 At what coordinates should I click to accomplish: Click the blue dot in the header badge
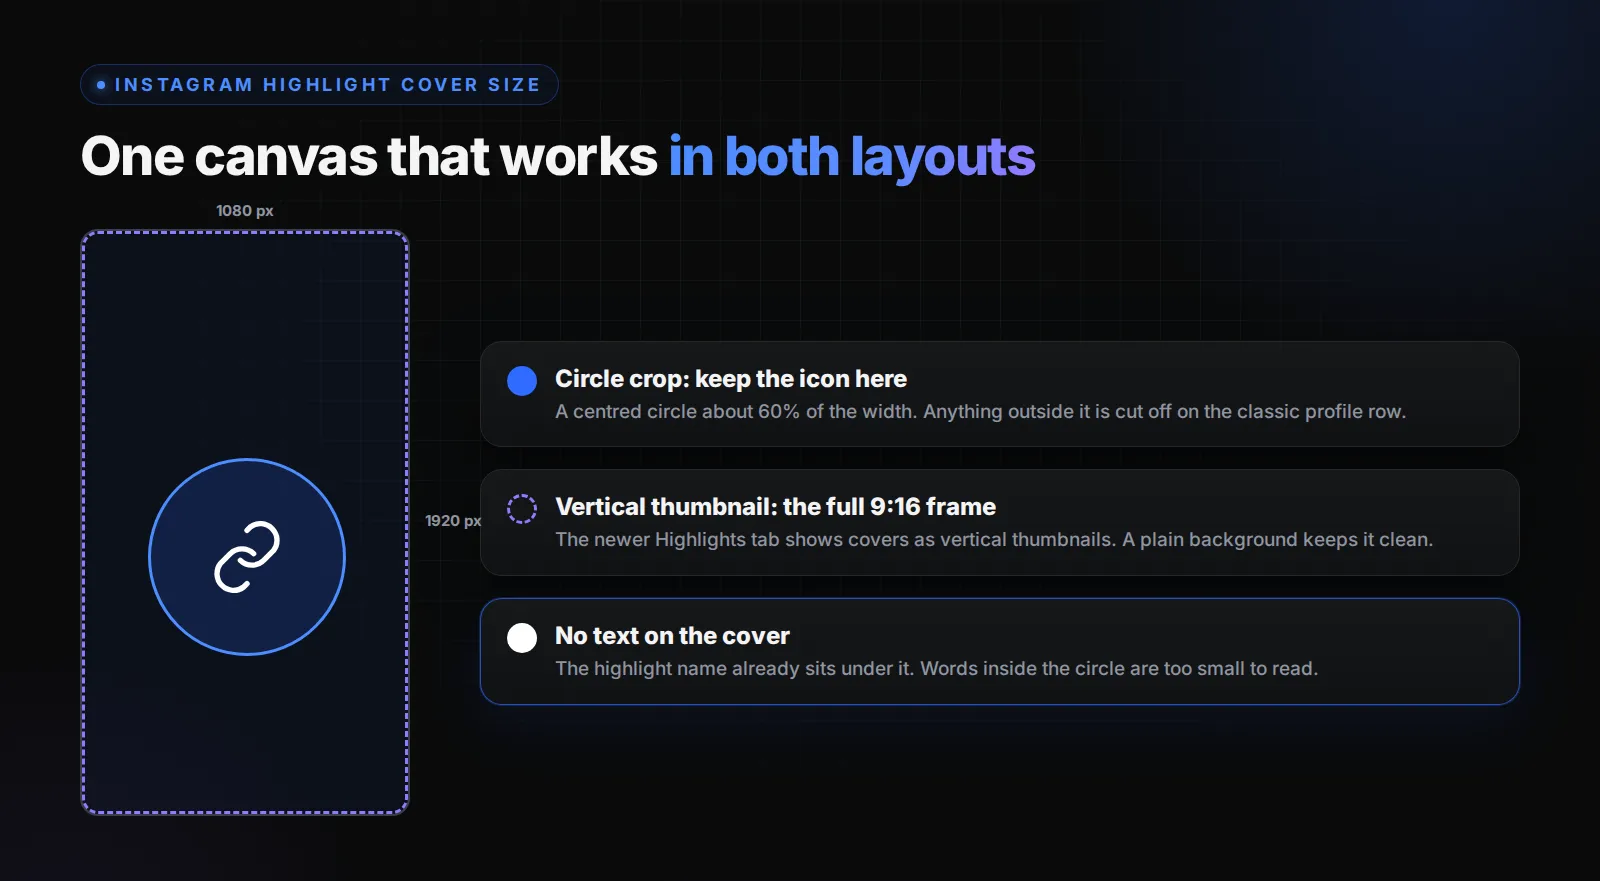click(101, 85)
